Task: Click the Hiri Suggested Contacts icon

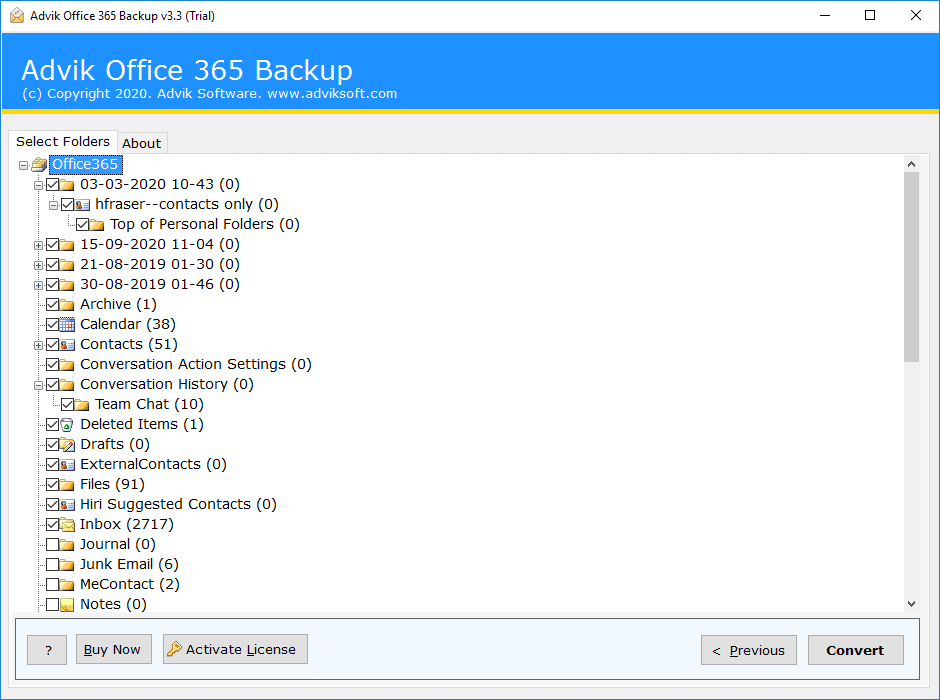Action: click(x=67, y=505)
